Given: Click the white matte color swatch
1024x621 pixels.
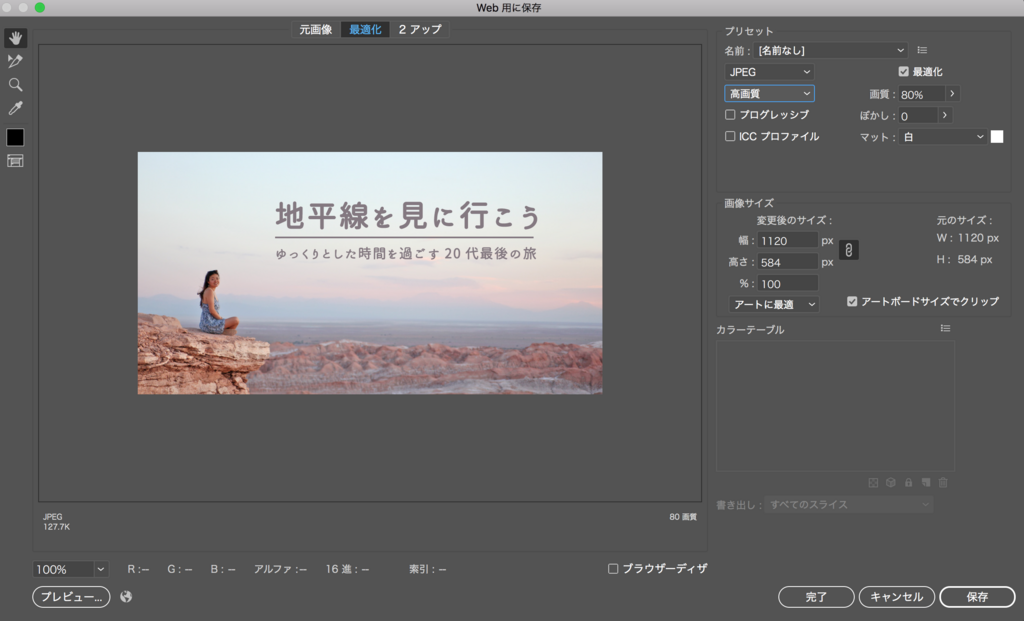Looking at the screenshot, I should pos(997,136).
